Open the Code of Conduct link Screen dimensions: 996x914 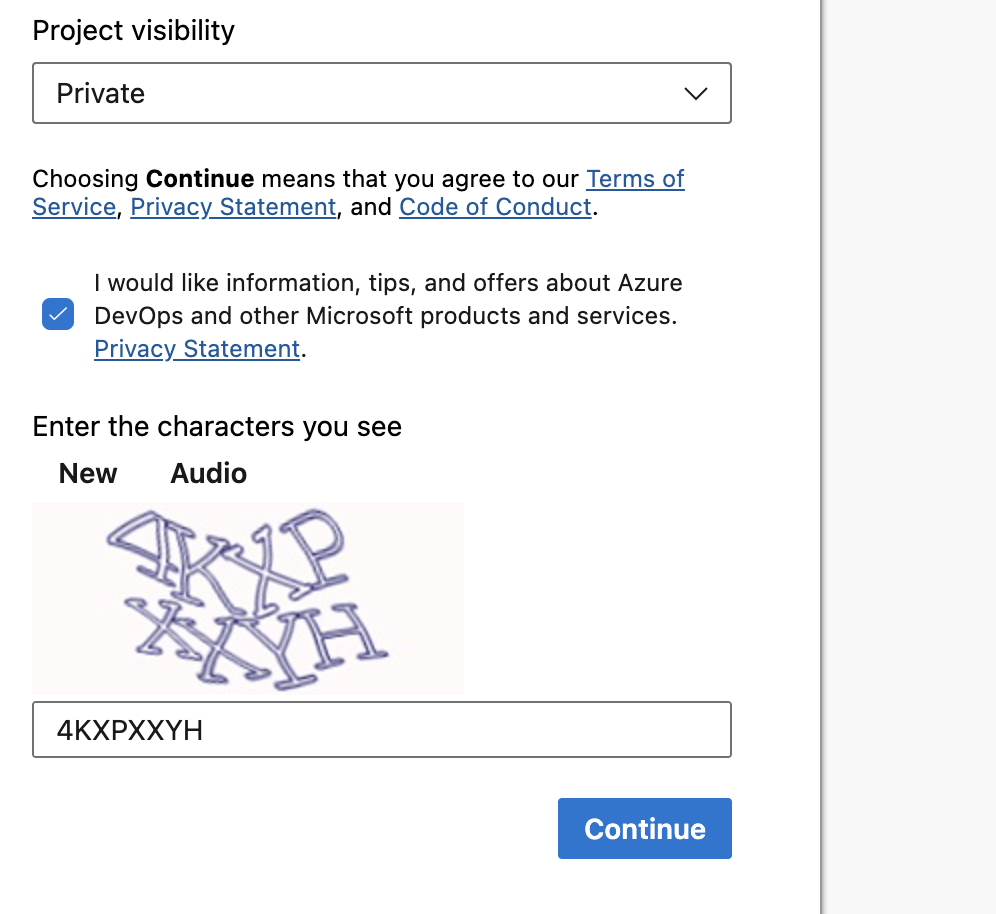[x=495, y=207]
